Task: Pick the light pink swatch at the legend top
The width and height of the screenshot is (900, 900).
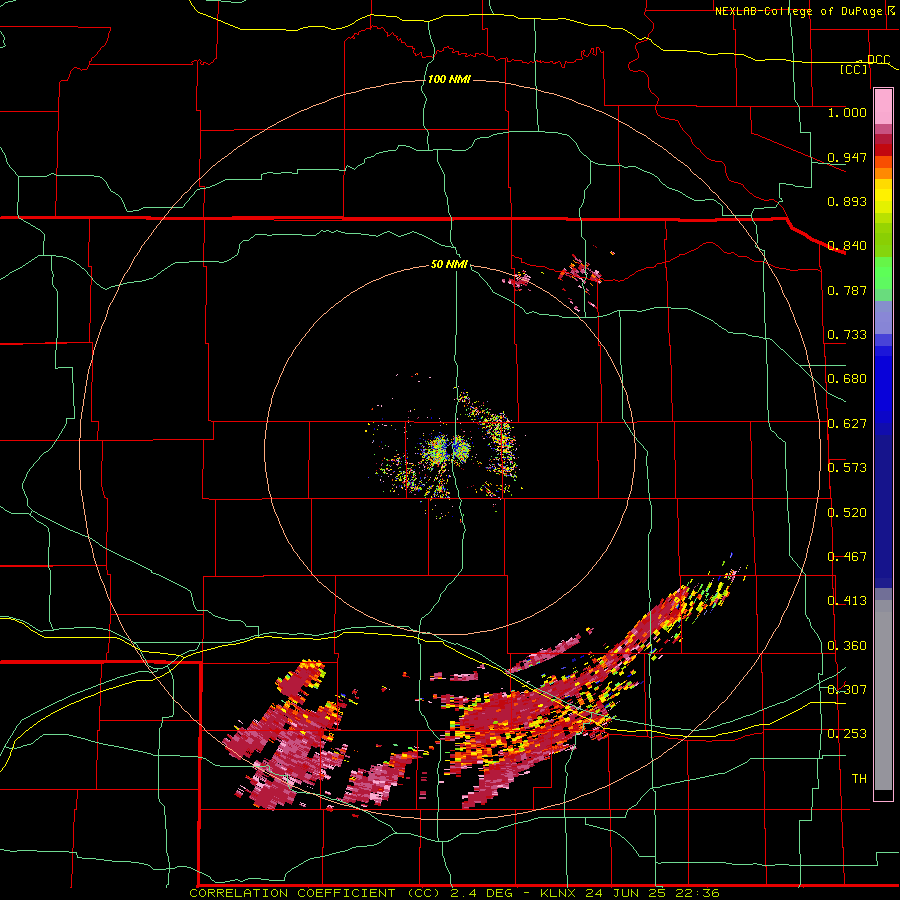Action: click(883, 106)
